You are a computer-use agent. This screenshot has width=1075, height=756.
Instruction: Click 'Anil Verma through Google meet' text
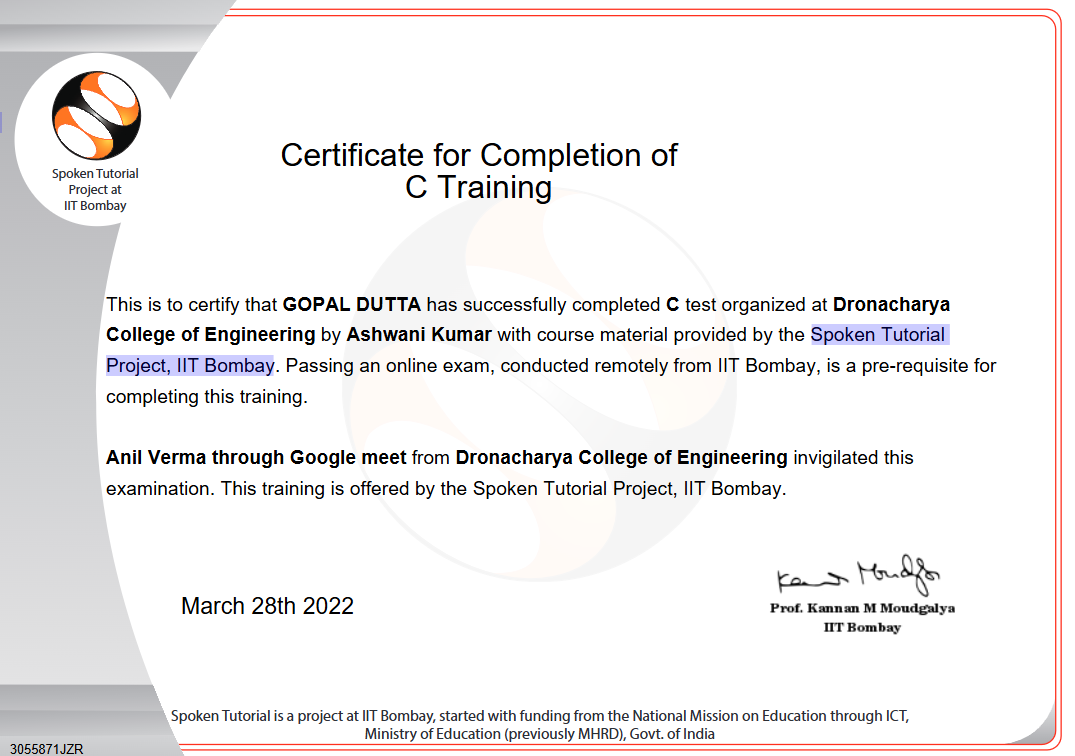256,457
